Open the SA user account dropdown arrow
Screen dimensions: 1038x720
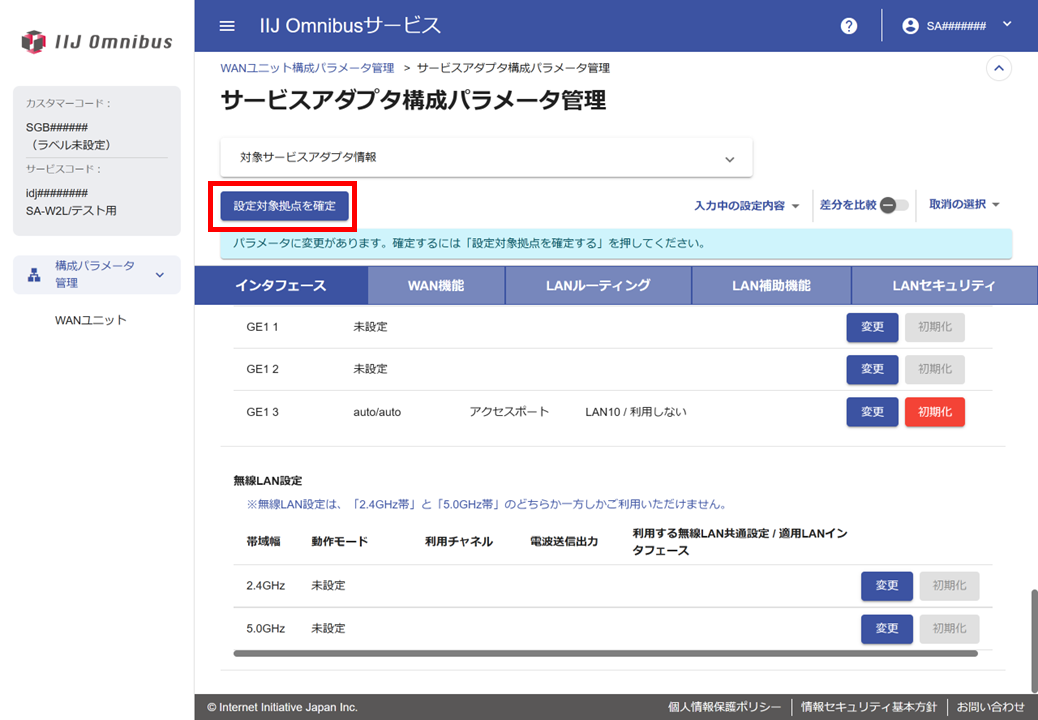point(1006,25)
